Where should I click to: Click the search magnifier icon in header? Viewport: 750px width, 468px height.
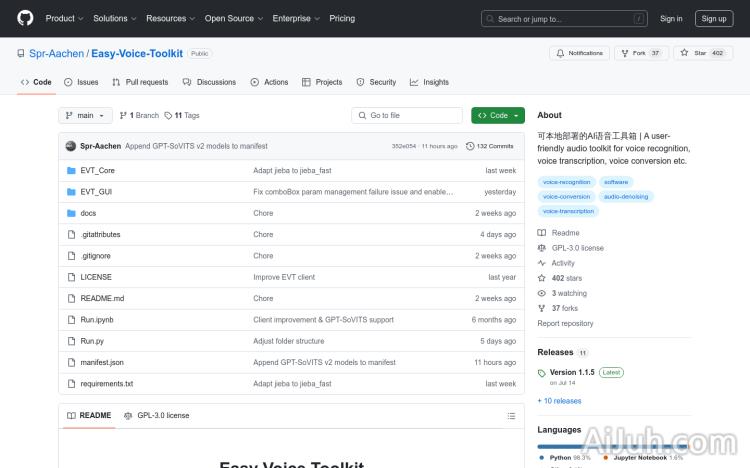pyautogui.click(x=490, y=19)
